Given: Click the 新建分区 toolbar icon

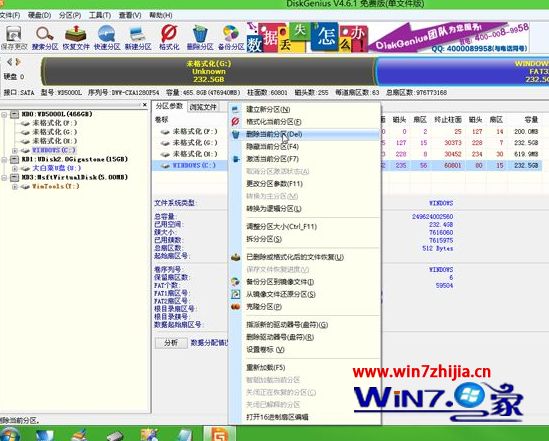Looking at the screenshot, I should tap(138, 38).
